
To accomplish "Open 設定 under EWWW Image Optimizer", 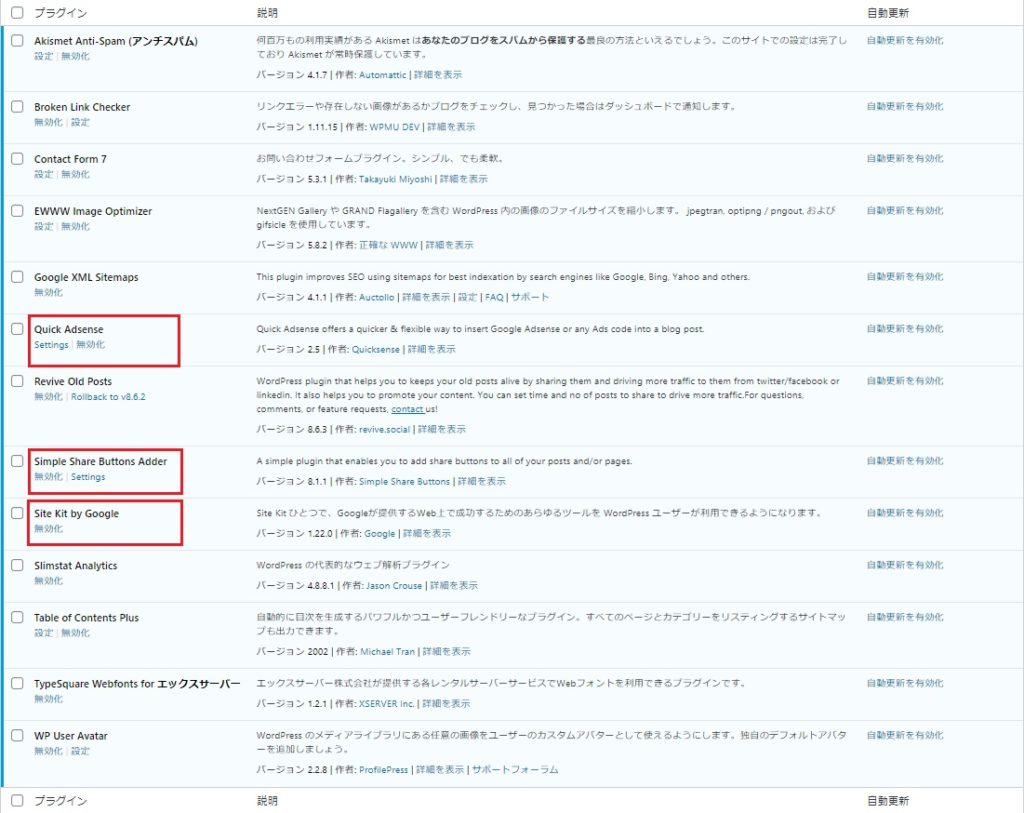I will coord(44,227).
